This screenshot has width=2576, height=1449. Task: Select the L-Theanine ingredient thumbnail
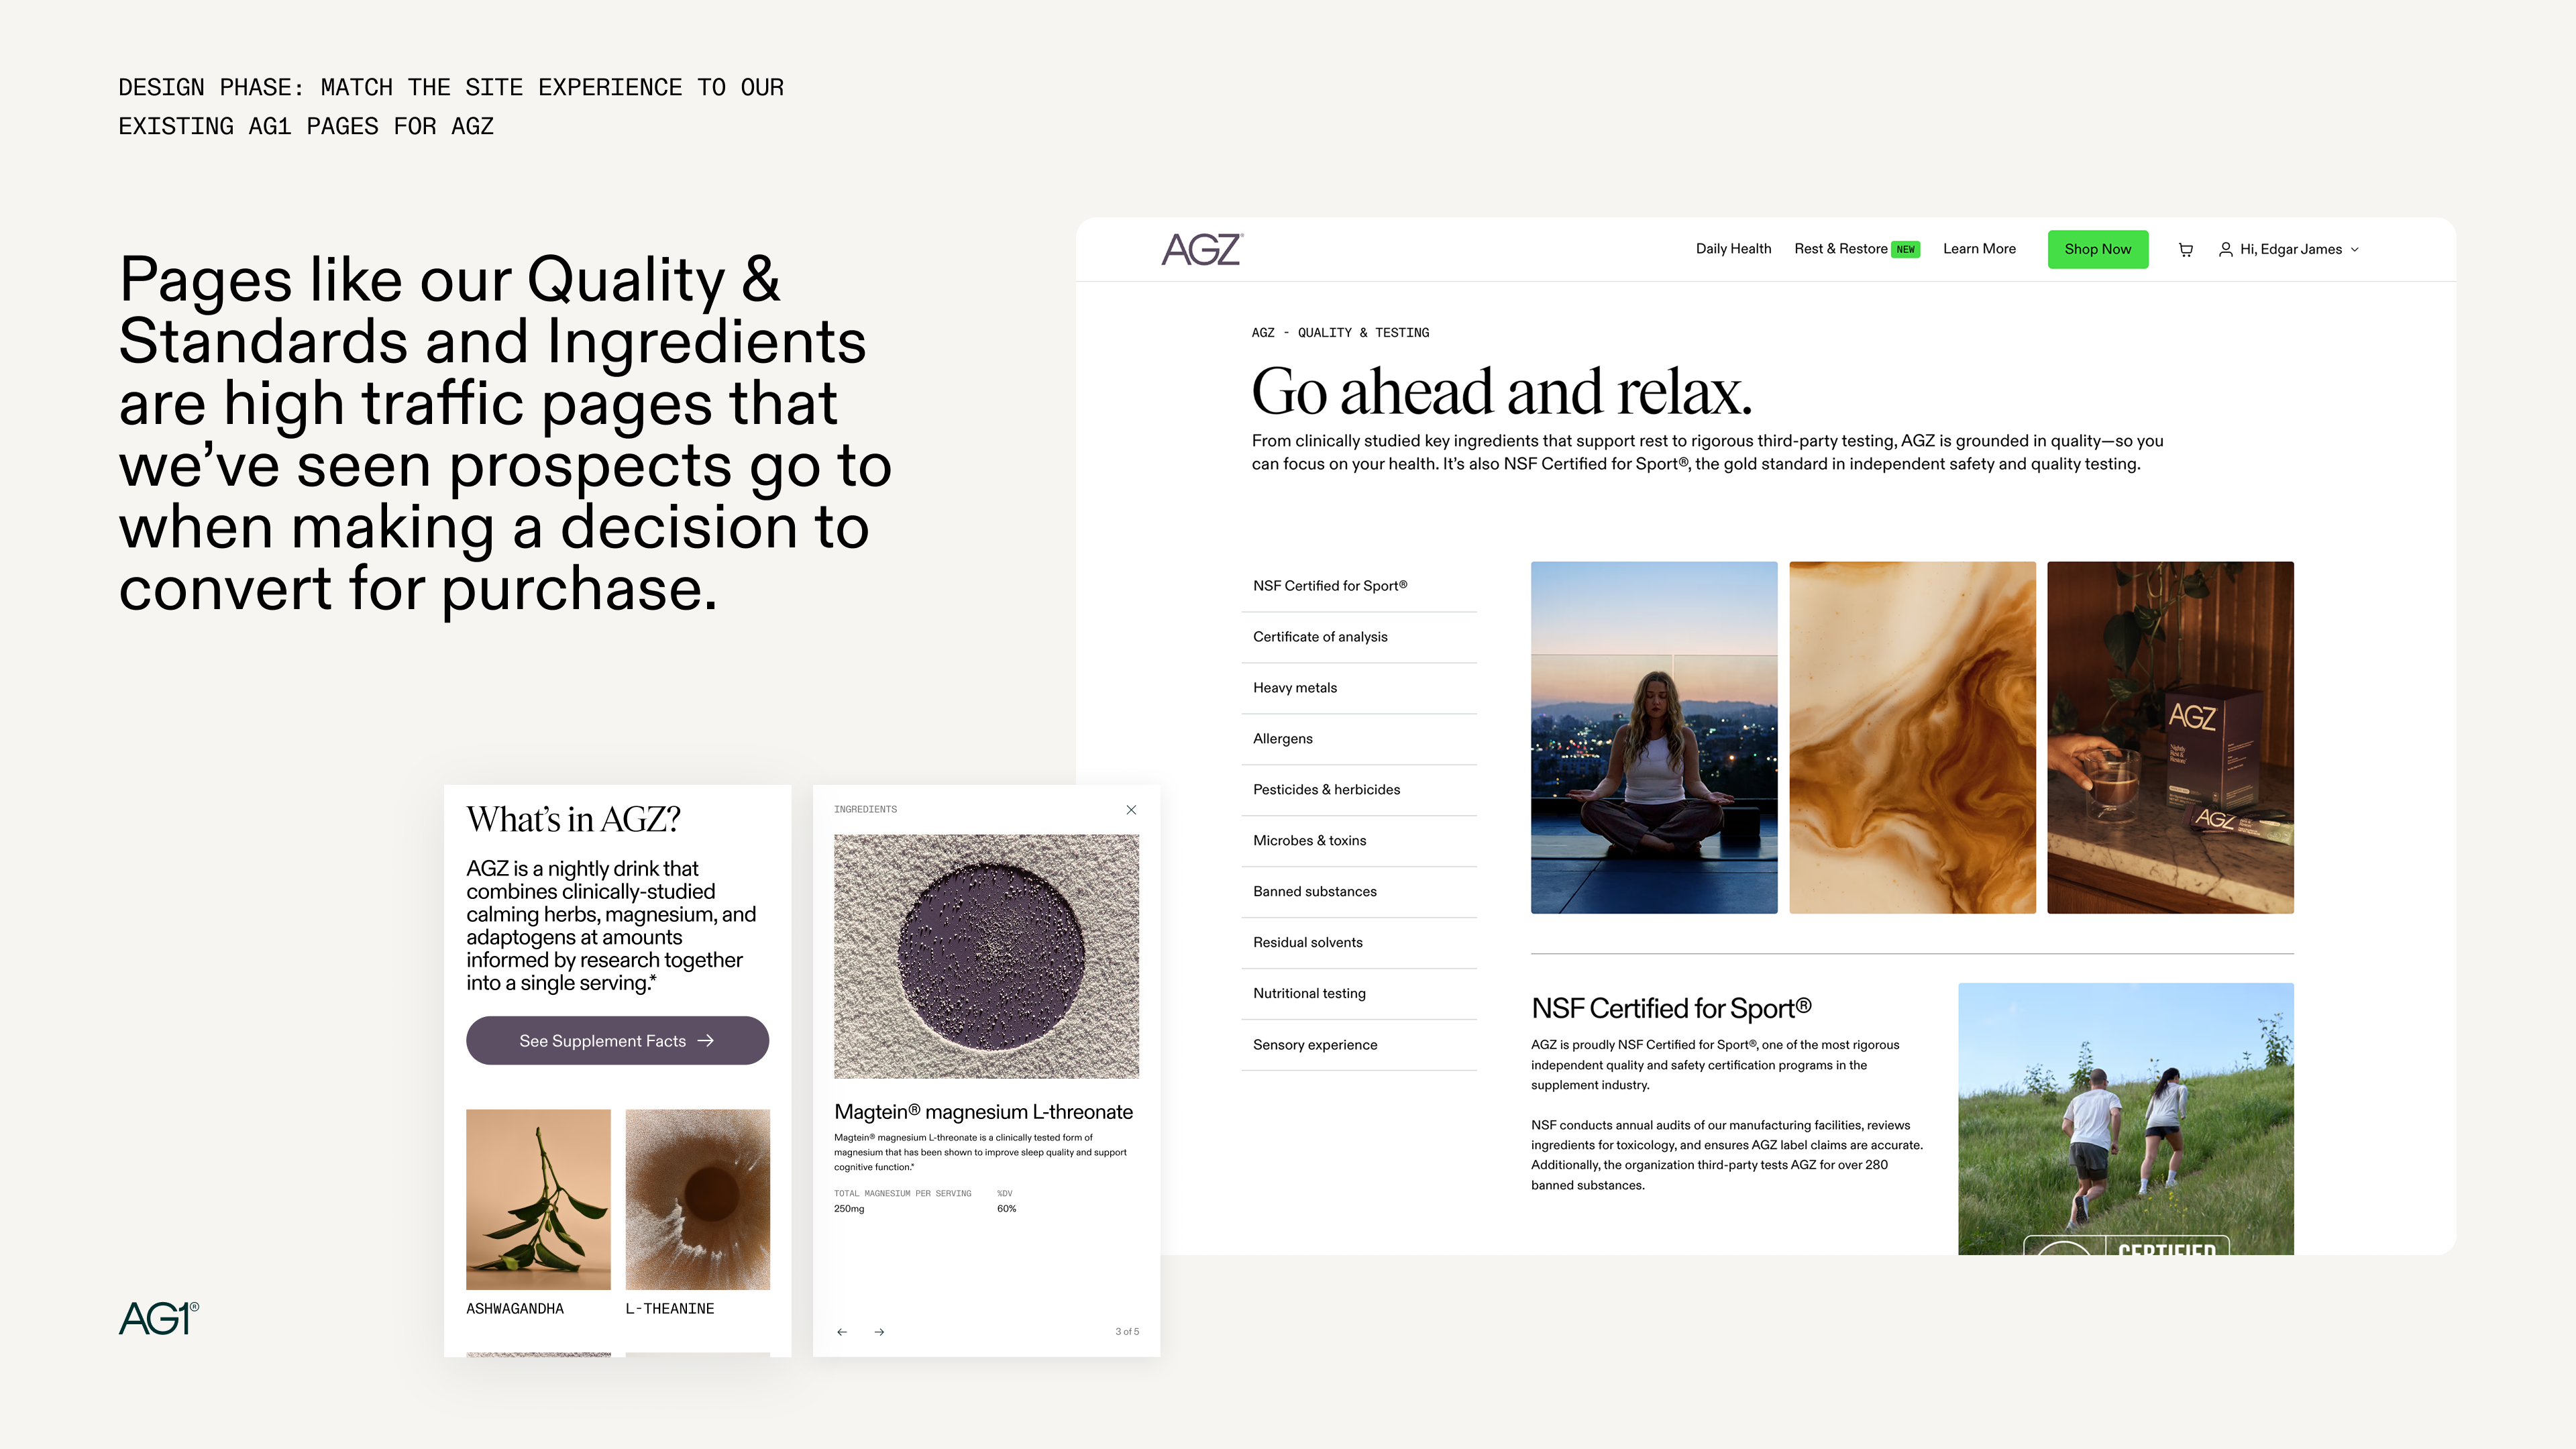click(x=697, y=1199)
